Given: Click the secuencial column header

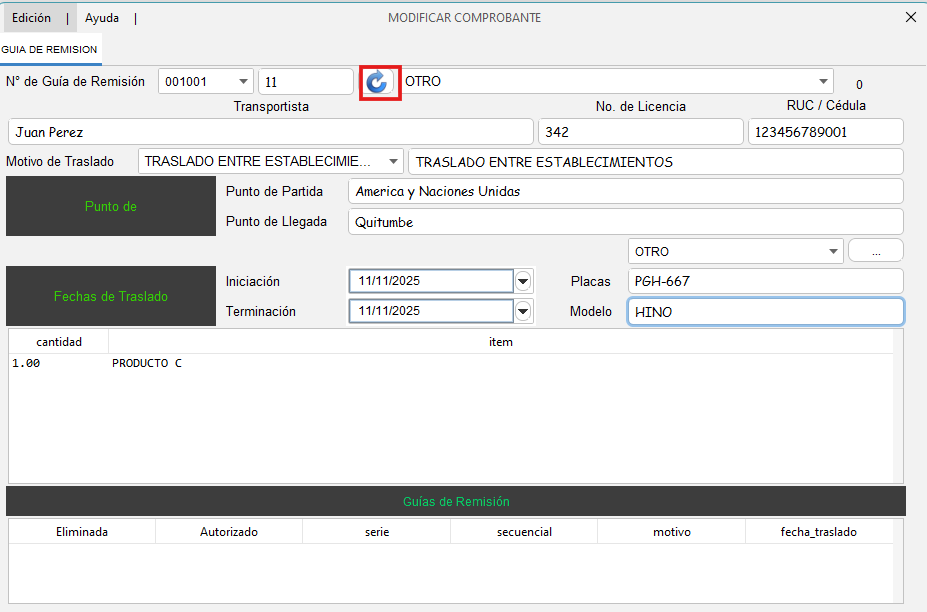Looking at the screenshot, I should (x=524, y=532).
